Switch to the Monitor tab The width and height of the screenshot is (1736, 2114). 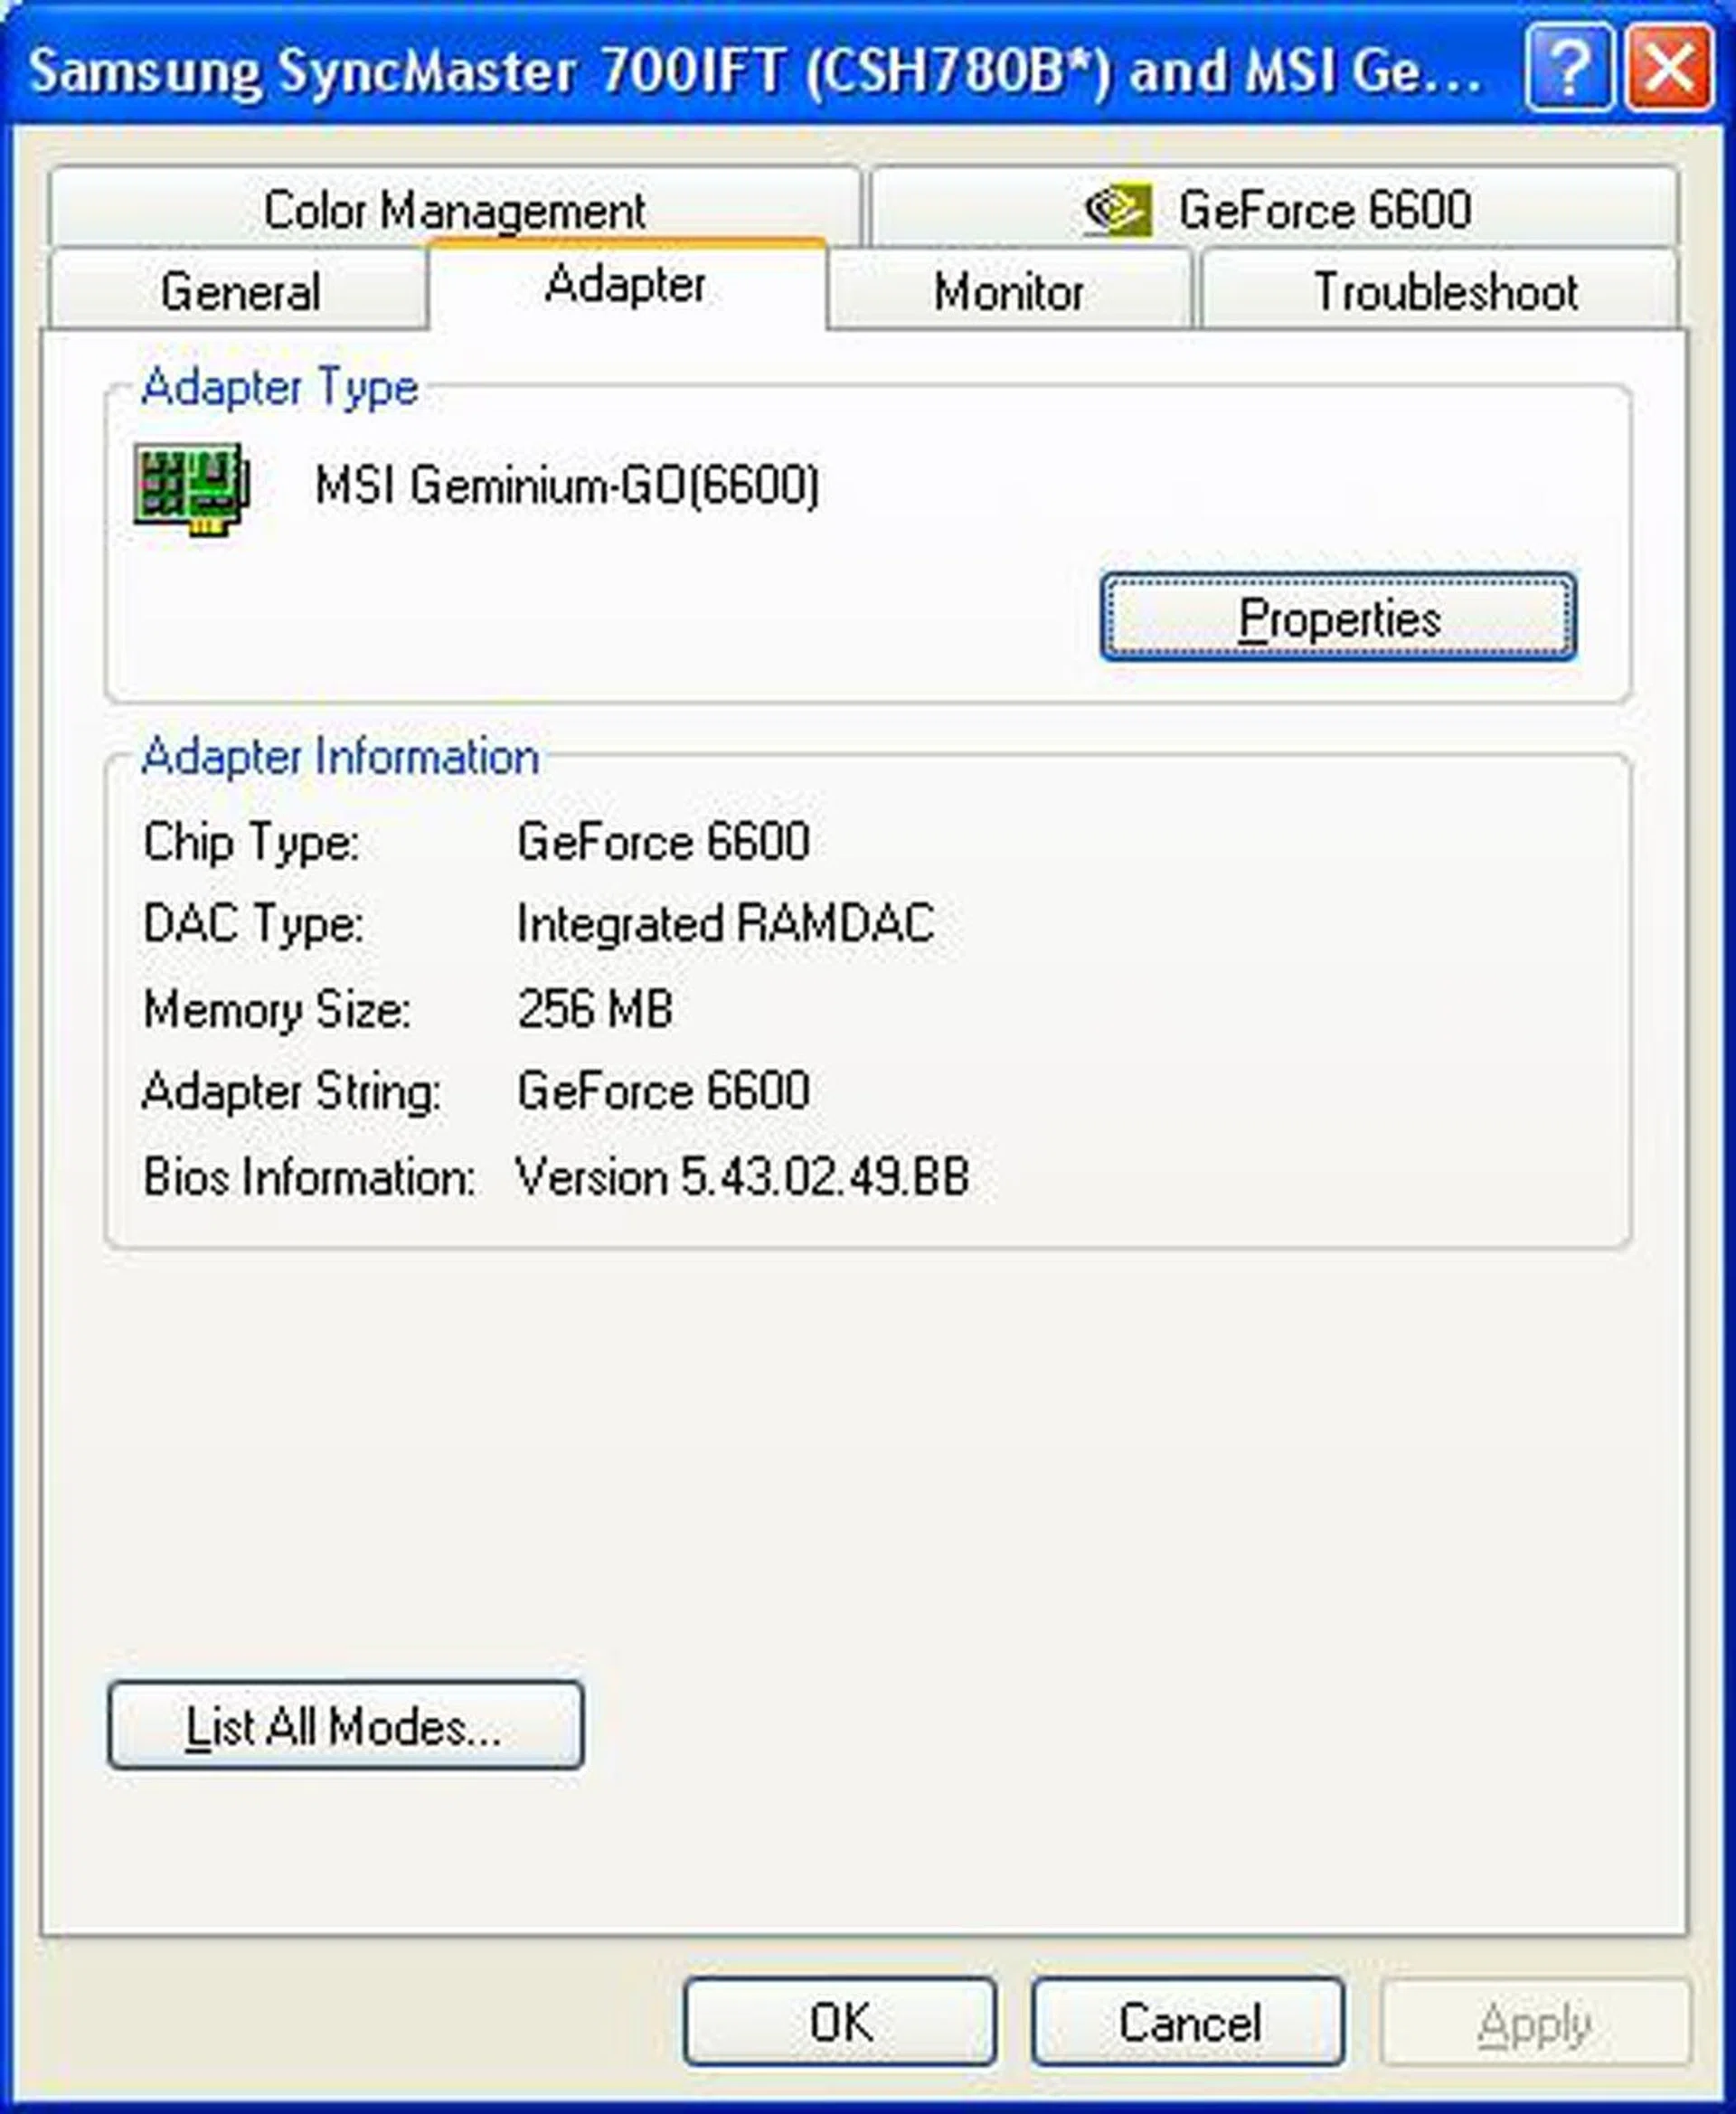click(x=1008, y=293)
